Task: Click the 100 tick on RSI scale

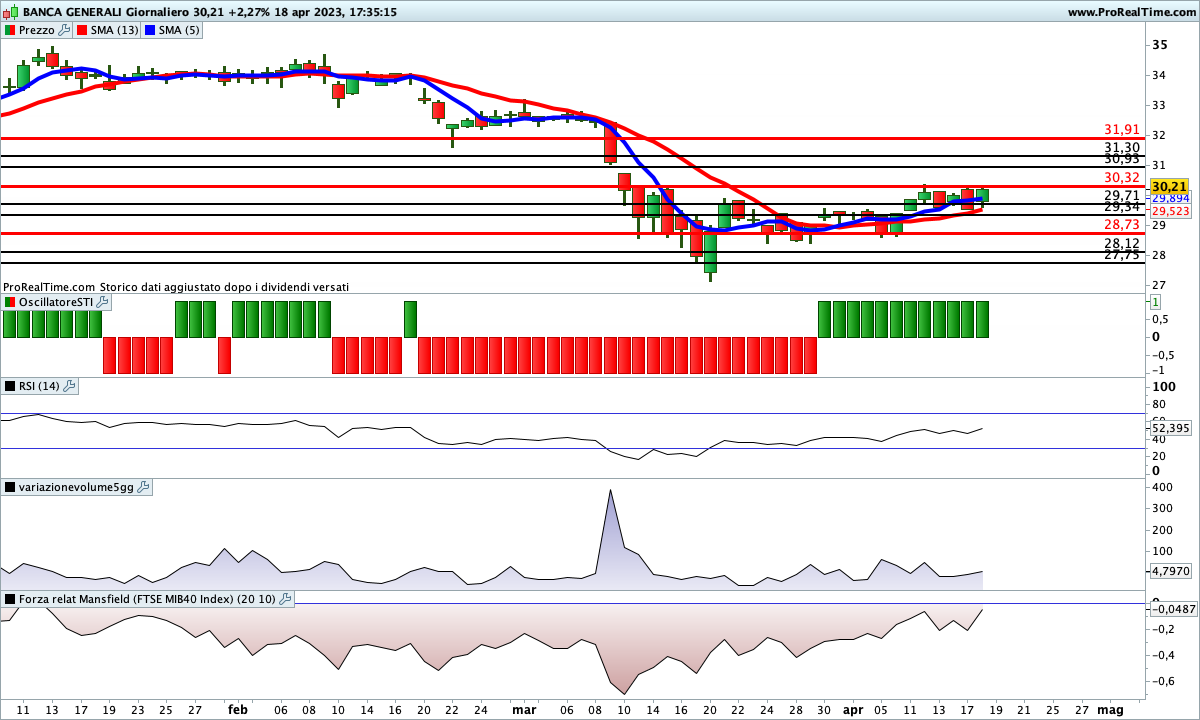Action: tap(1162, 386)
